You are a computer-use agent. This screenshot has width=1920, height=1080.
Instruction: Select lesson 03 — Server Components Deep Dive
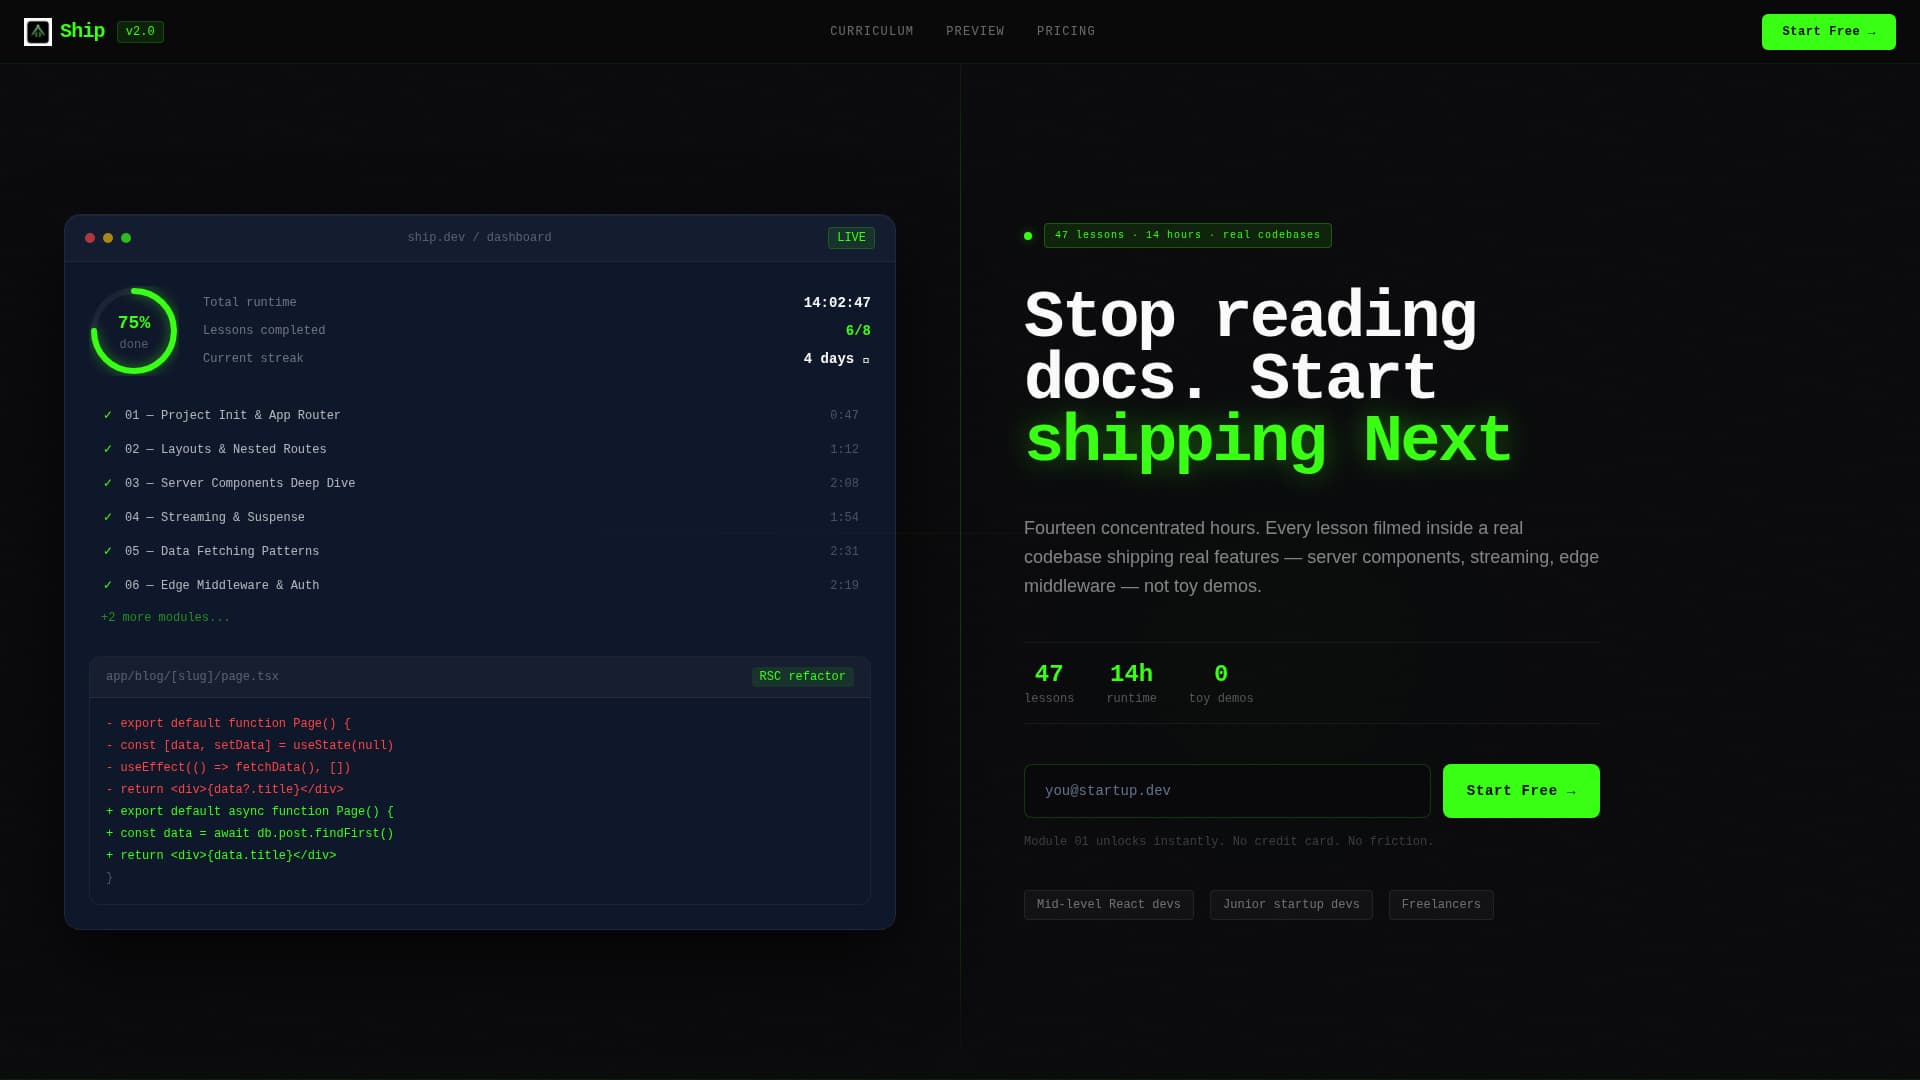tap(480, 484)
